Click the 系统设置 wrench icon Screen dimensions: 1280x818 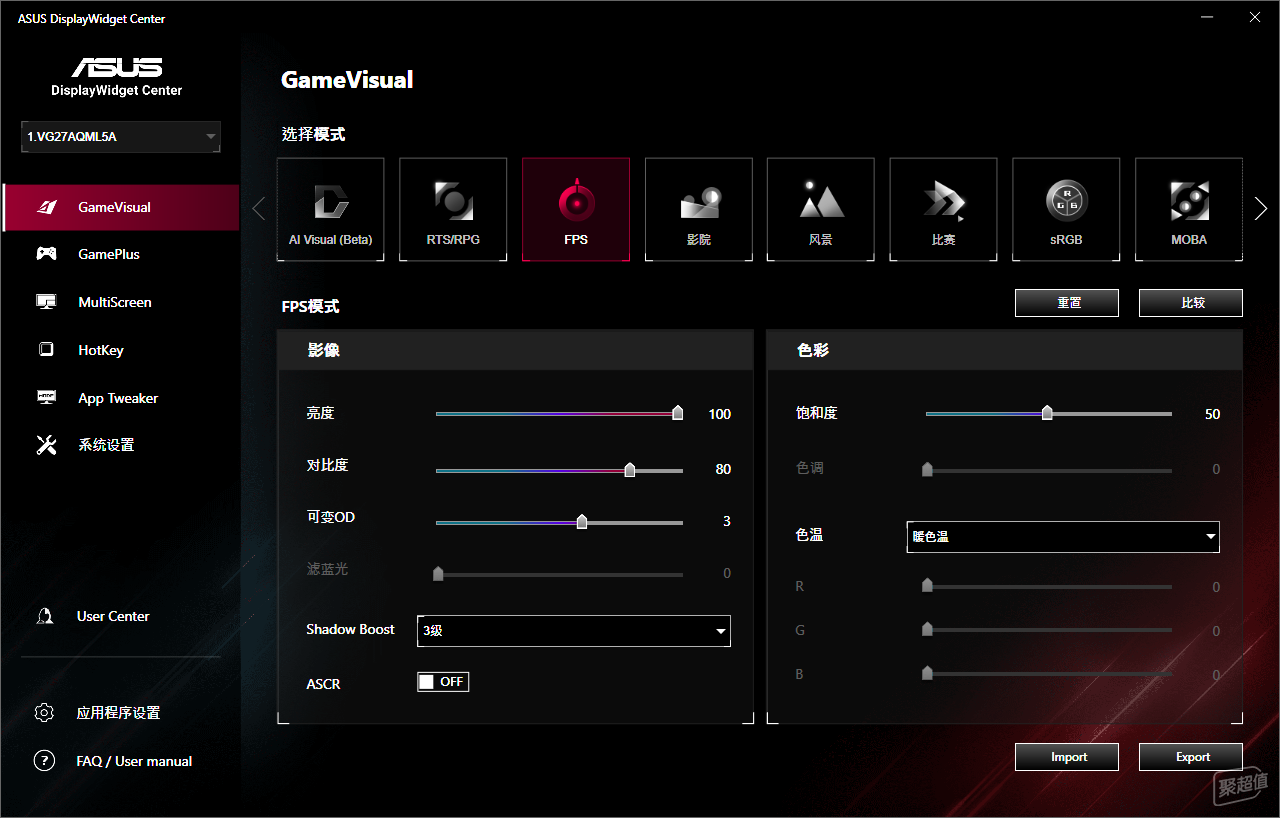46,445
